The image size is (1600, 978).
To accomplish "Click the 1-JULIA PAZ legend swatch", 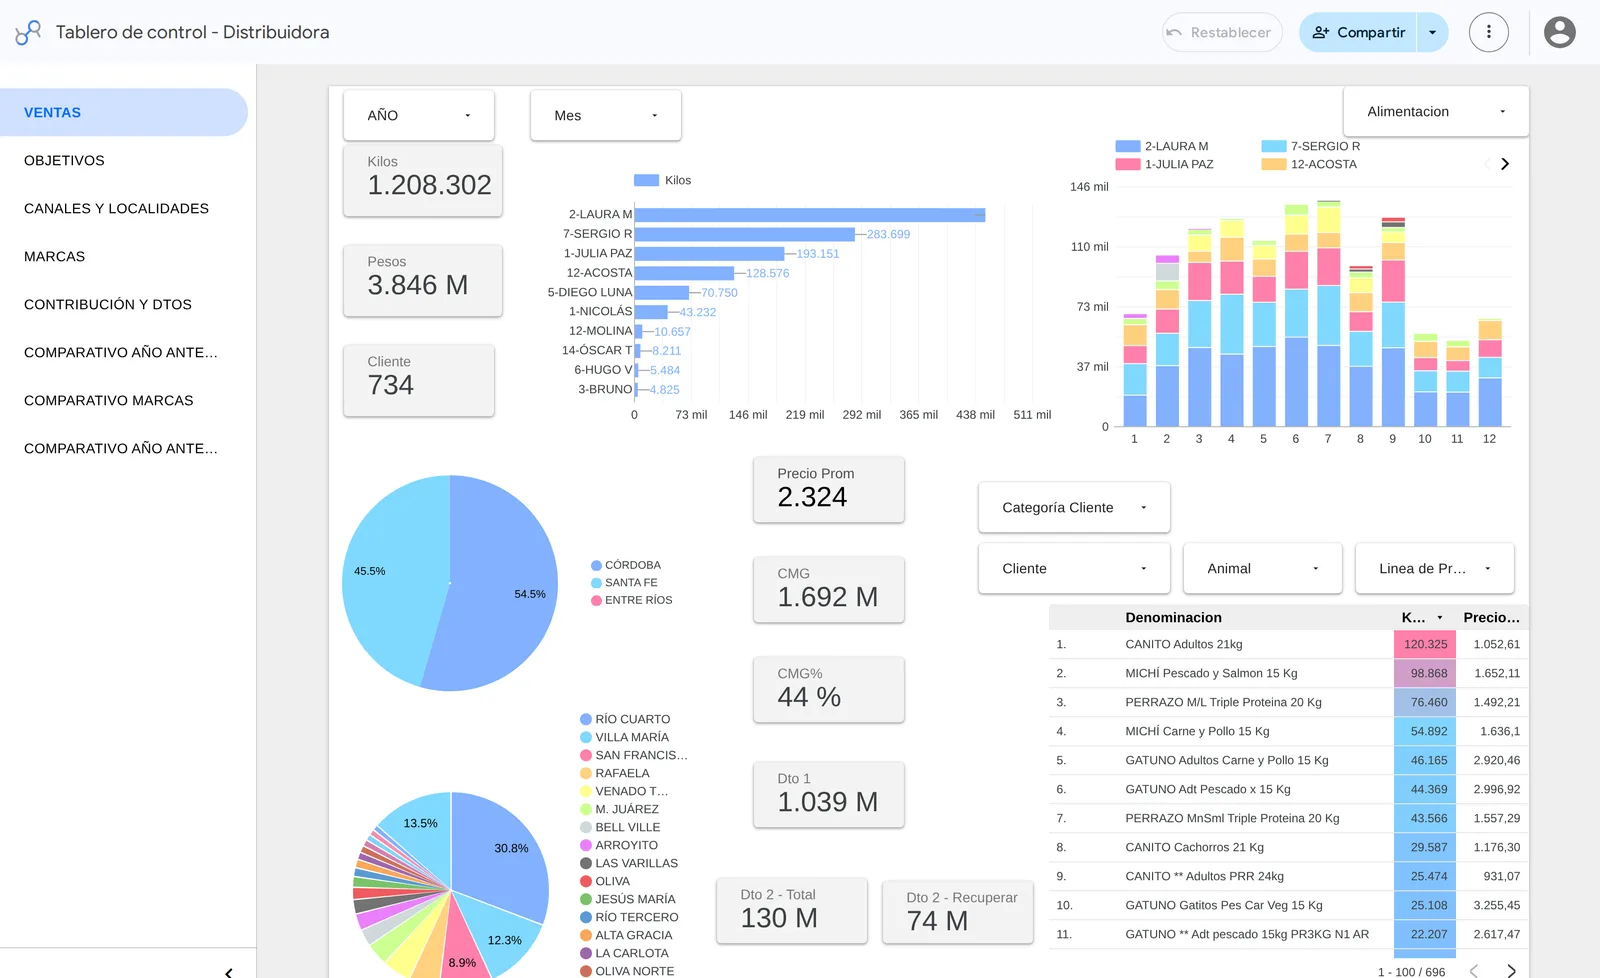I will tap(1128, 164).
